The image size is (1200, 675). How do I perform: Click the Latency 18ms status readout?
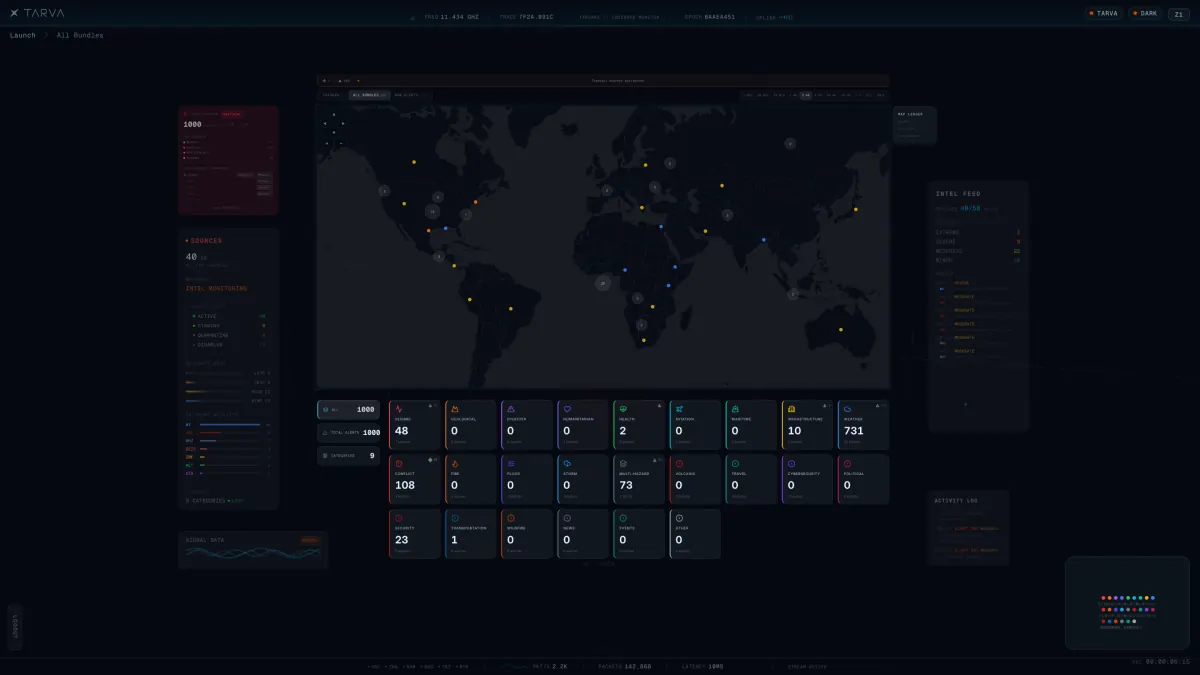[x=702, y=666]
